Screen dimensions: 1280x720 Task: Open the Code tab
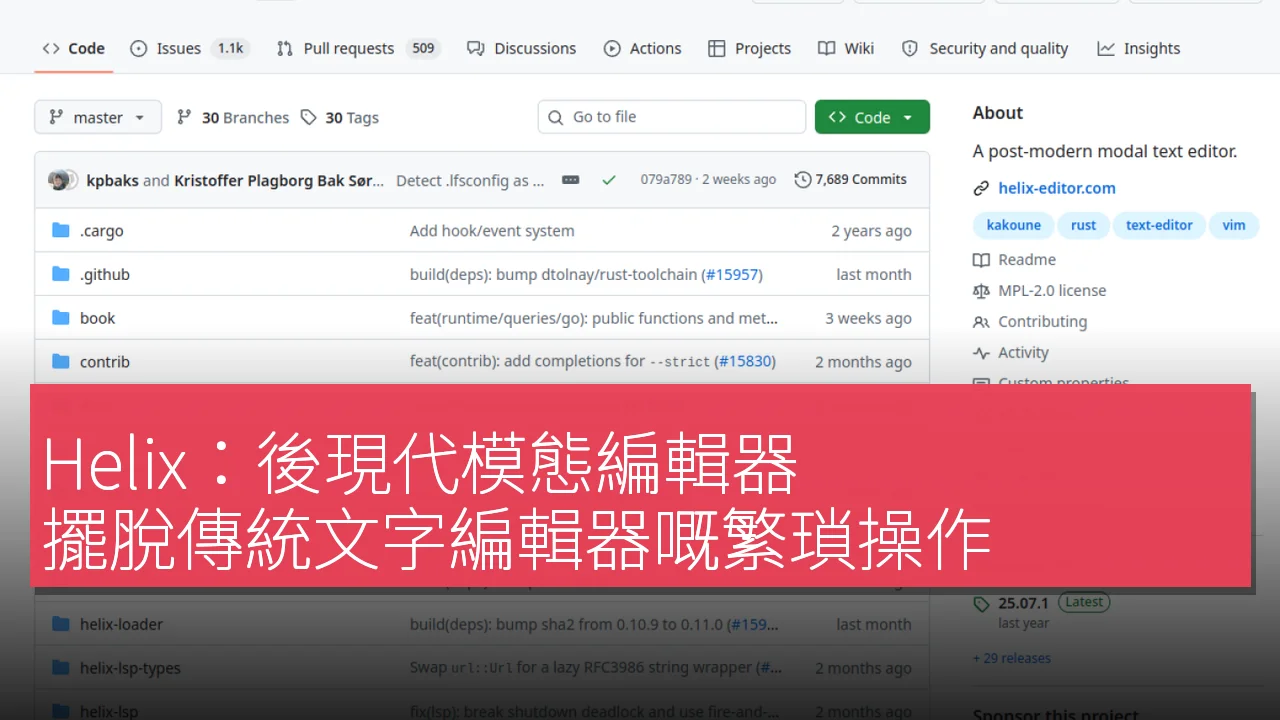[73, 48]
